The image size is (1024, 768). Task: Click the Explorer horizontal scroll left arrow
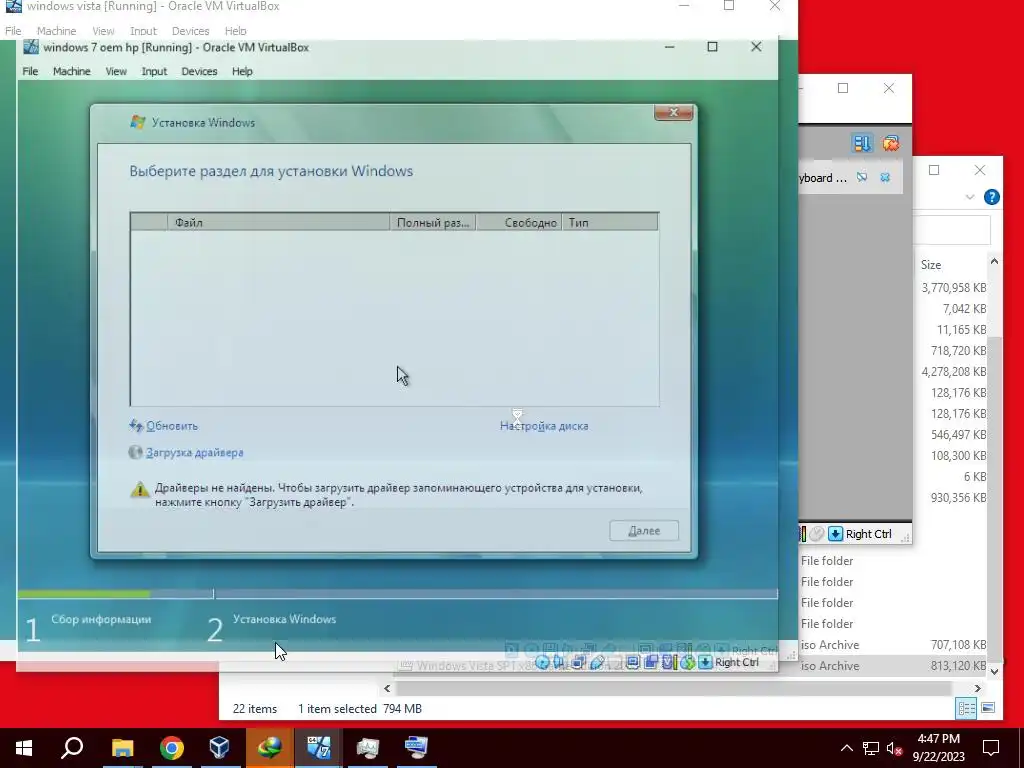[x=387, y=688]
